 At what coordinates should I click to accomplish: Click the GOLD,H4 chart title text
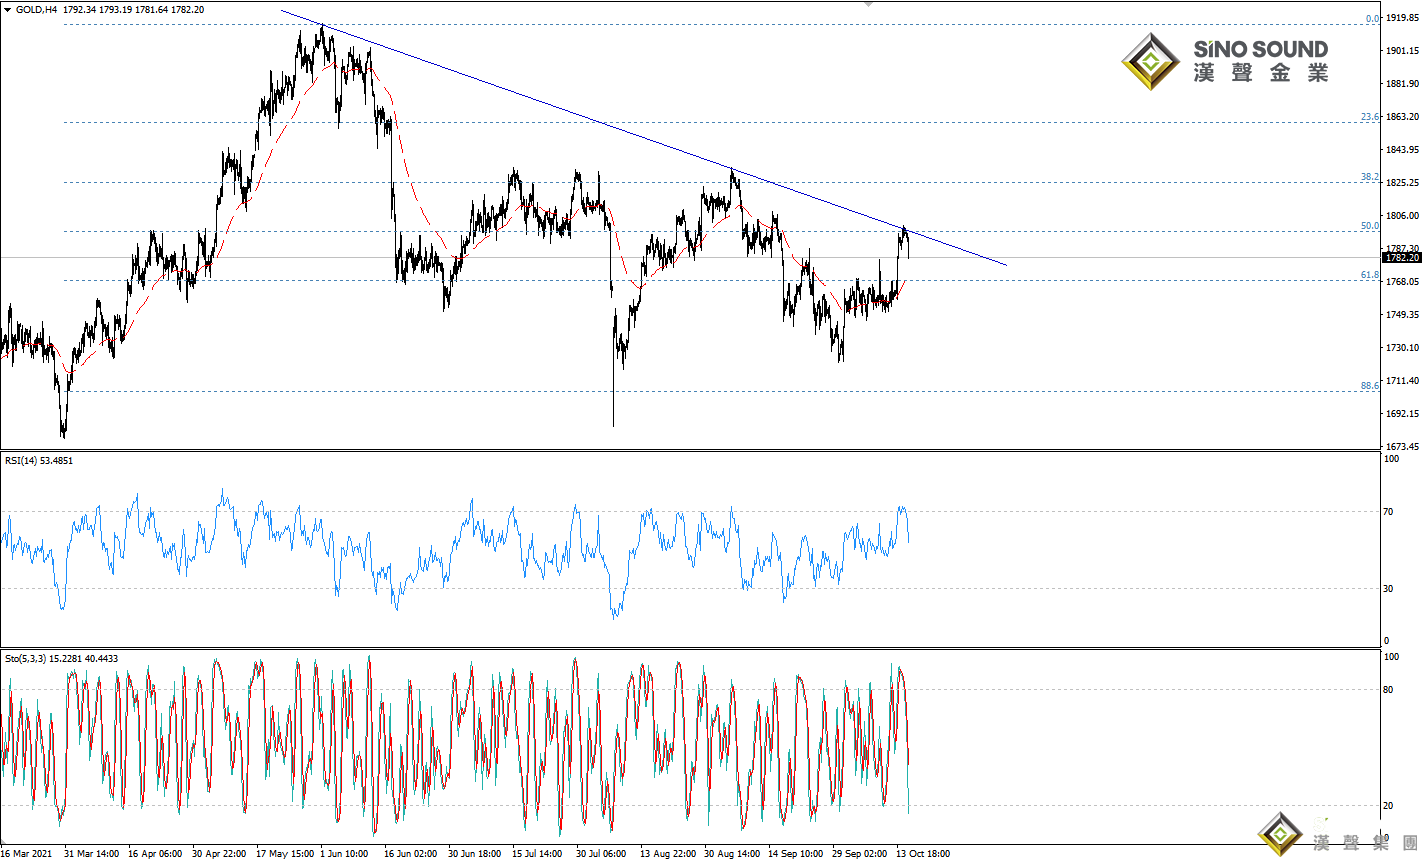(x=36, y=9)
